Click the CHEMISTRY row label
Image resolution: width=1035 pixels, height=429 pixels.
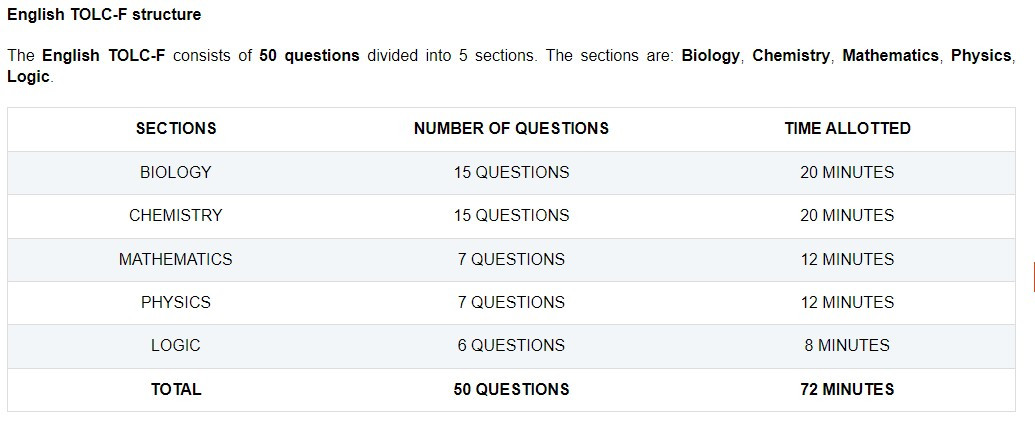176,215
